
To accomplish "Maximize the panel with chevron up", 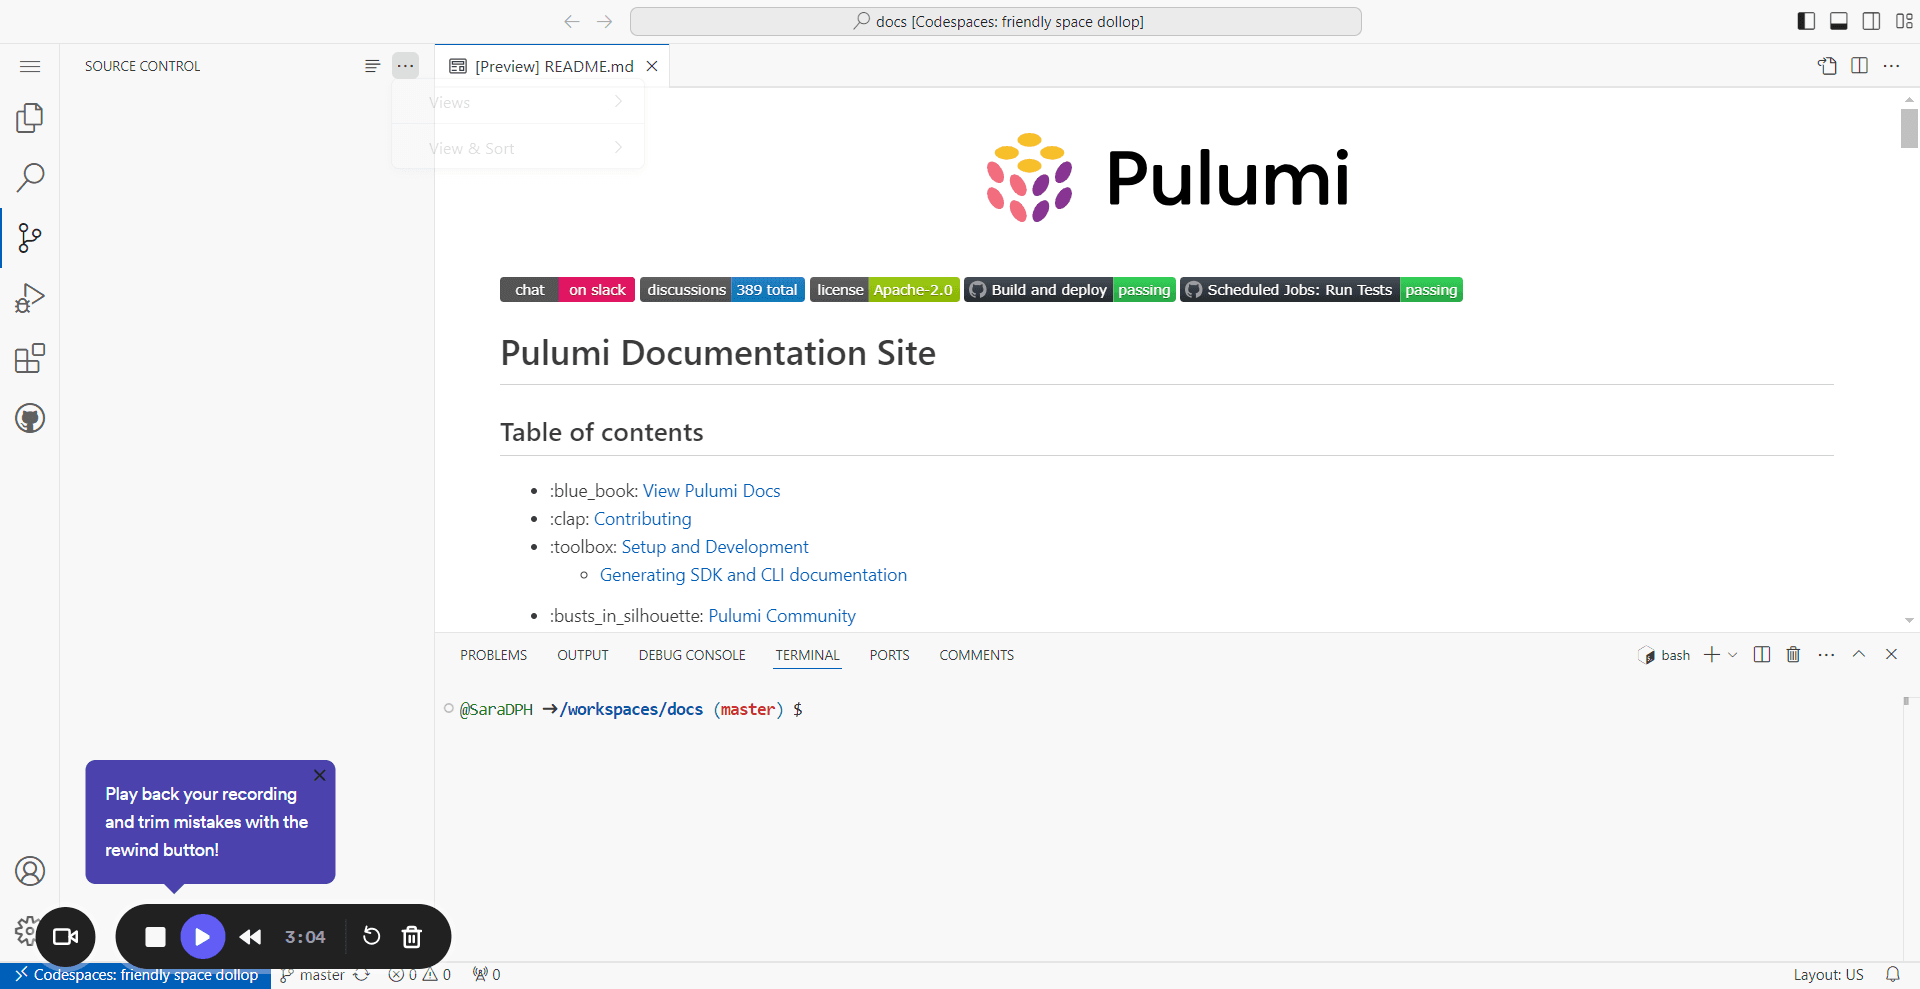I will [x=1859, y=654].
